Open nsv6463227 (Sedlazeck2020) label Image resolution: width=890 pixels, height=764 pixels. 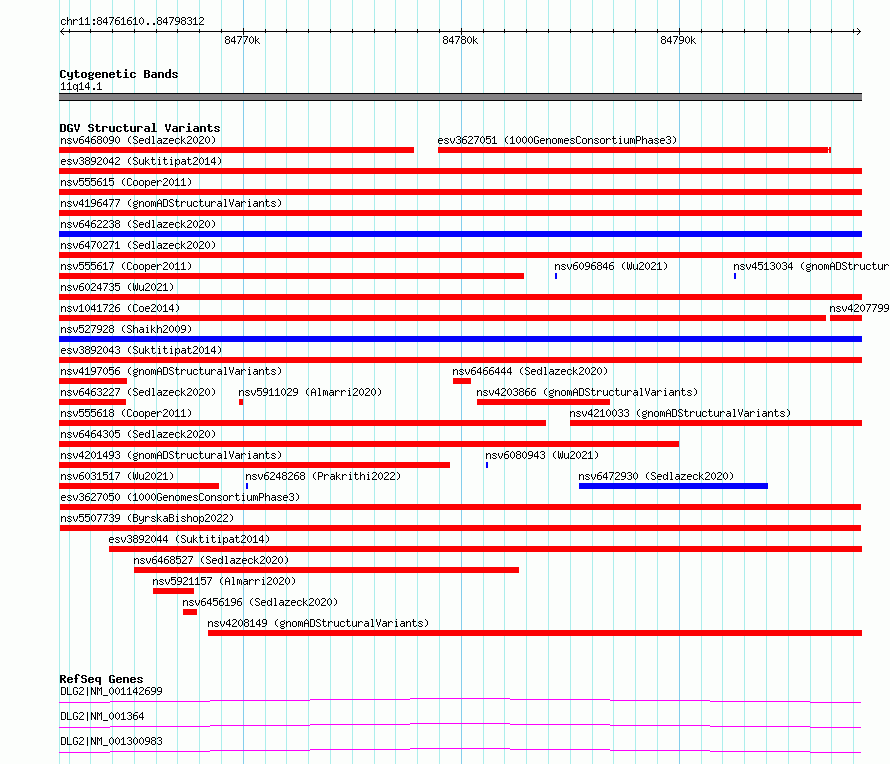(138, 392)
